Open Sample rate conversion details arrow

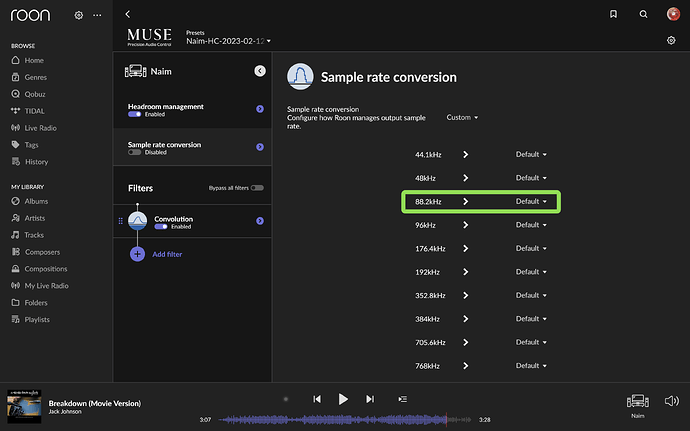[x=260, y=147]
